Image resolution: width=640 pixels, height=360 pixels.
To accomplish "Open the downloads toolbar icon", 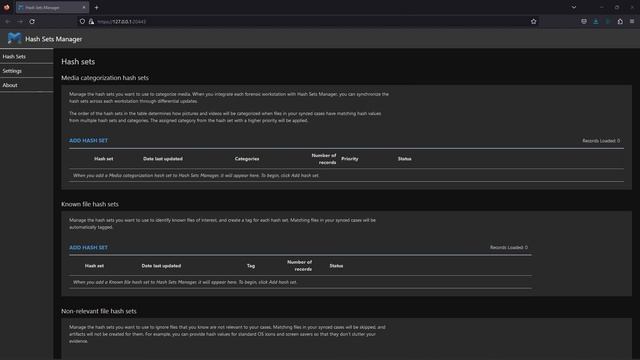I will coord(596,21).
